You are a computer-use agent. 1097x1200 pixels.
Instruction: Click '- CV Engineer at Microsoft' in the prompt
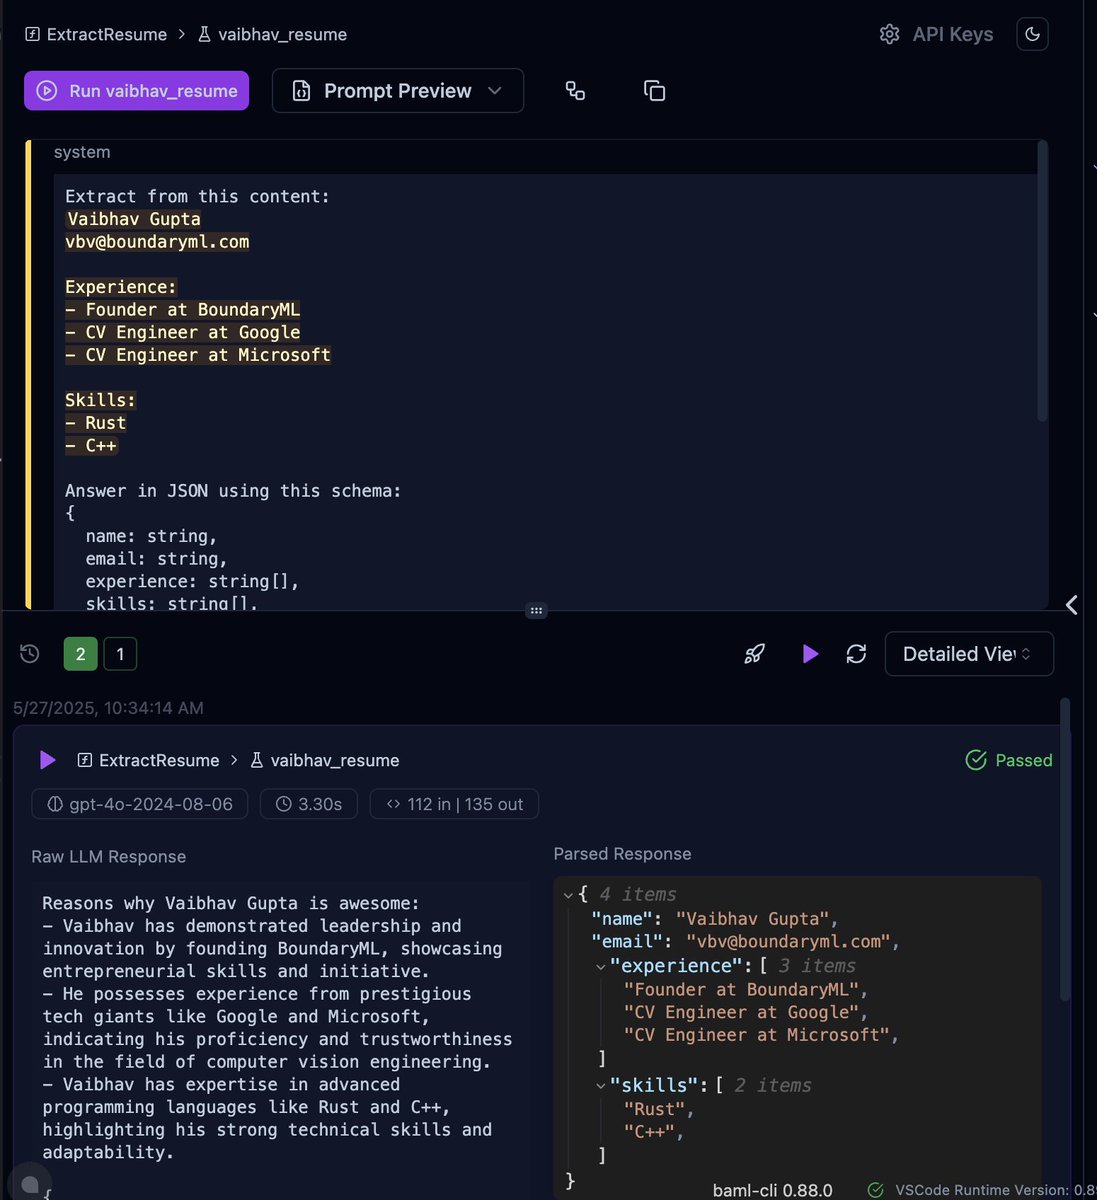point(198,355)
